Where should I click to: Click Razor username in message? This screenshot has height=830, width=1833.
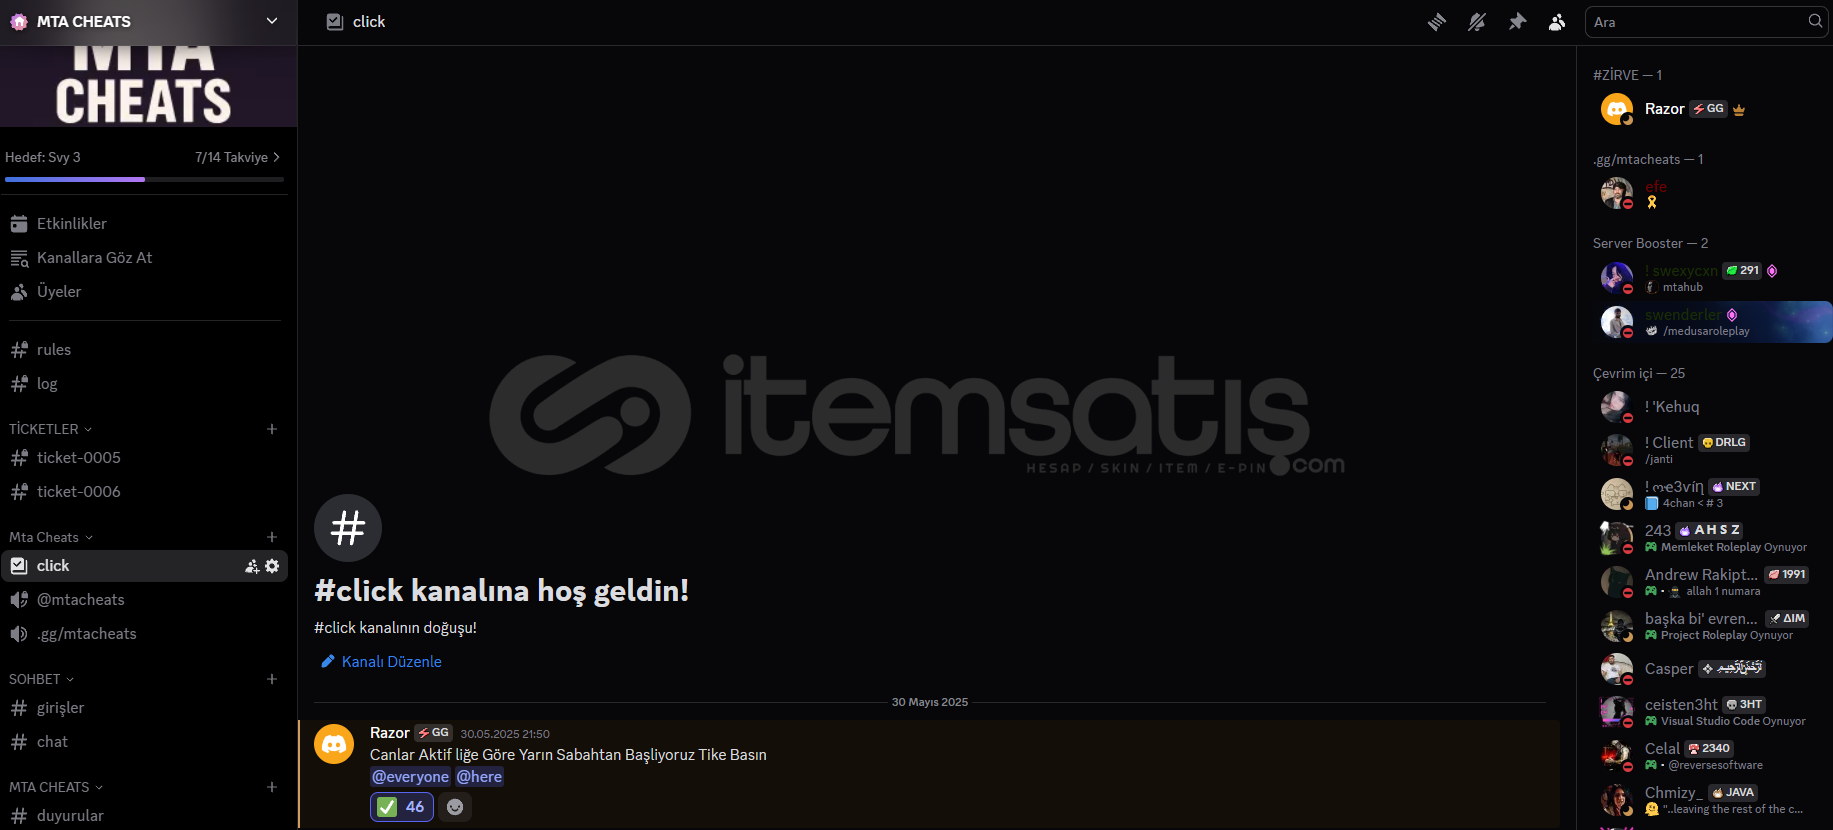click(x=390, y=733)
